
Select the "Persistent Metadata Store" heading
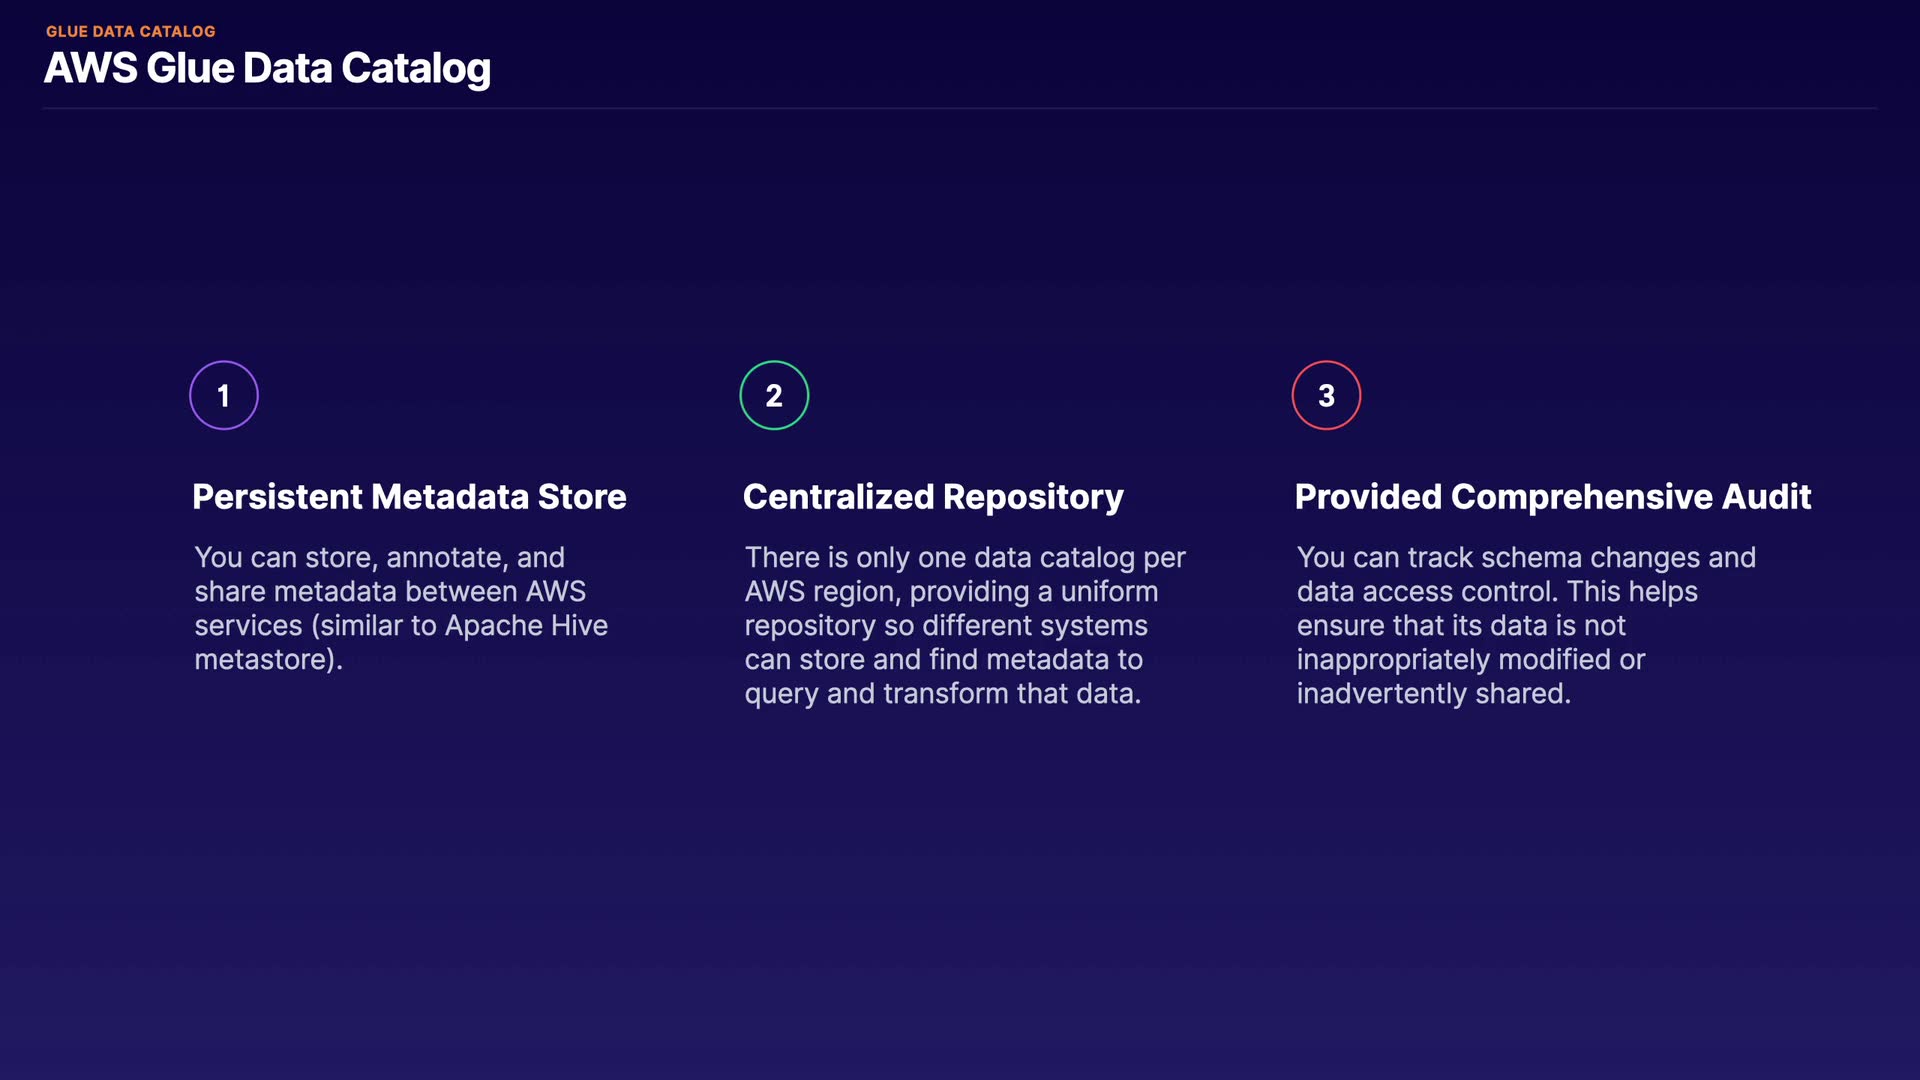(x=409, y=497)
